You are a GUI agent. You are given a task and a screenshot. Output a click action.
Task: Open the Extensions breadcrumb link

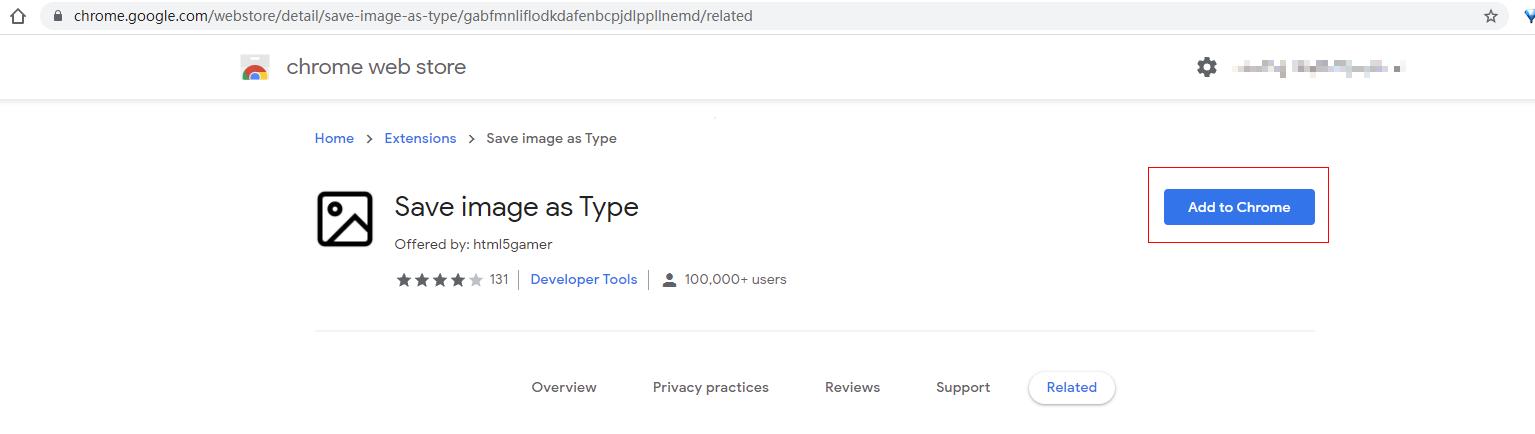click(420, 138)
